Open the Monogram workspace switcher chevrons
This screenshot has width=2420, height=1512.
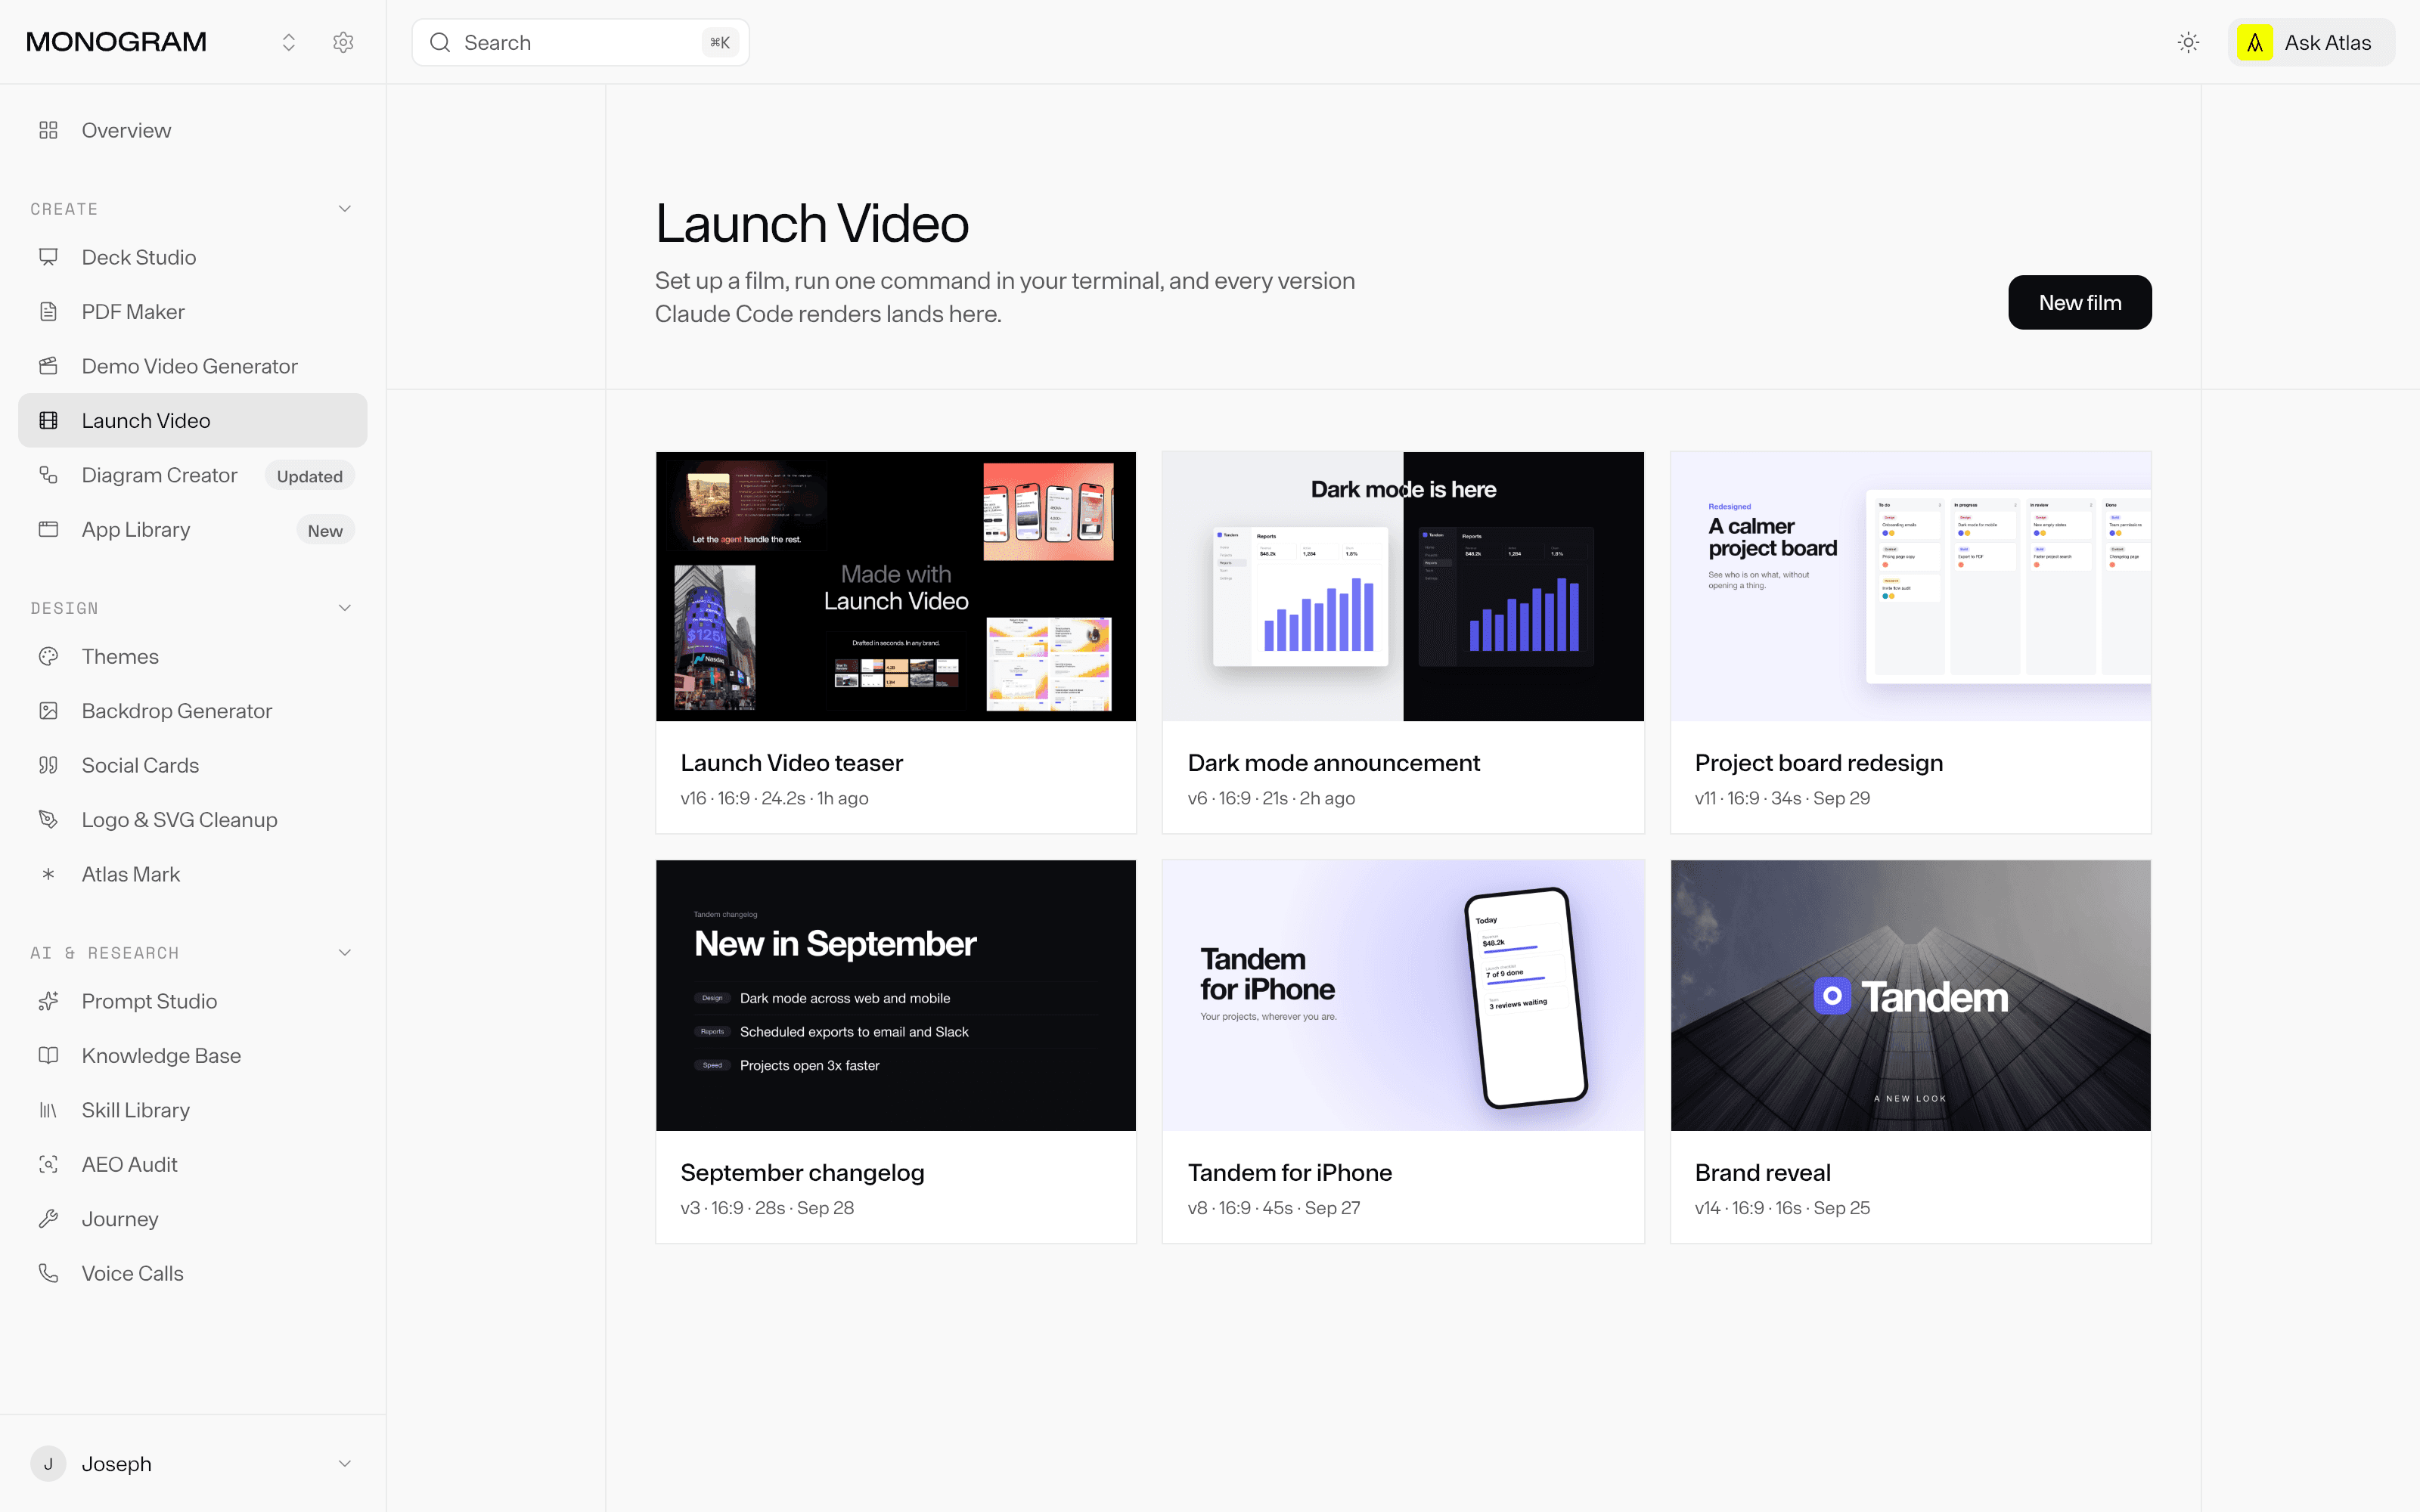tap(289, 42)
